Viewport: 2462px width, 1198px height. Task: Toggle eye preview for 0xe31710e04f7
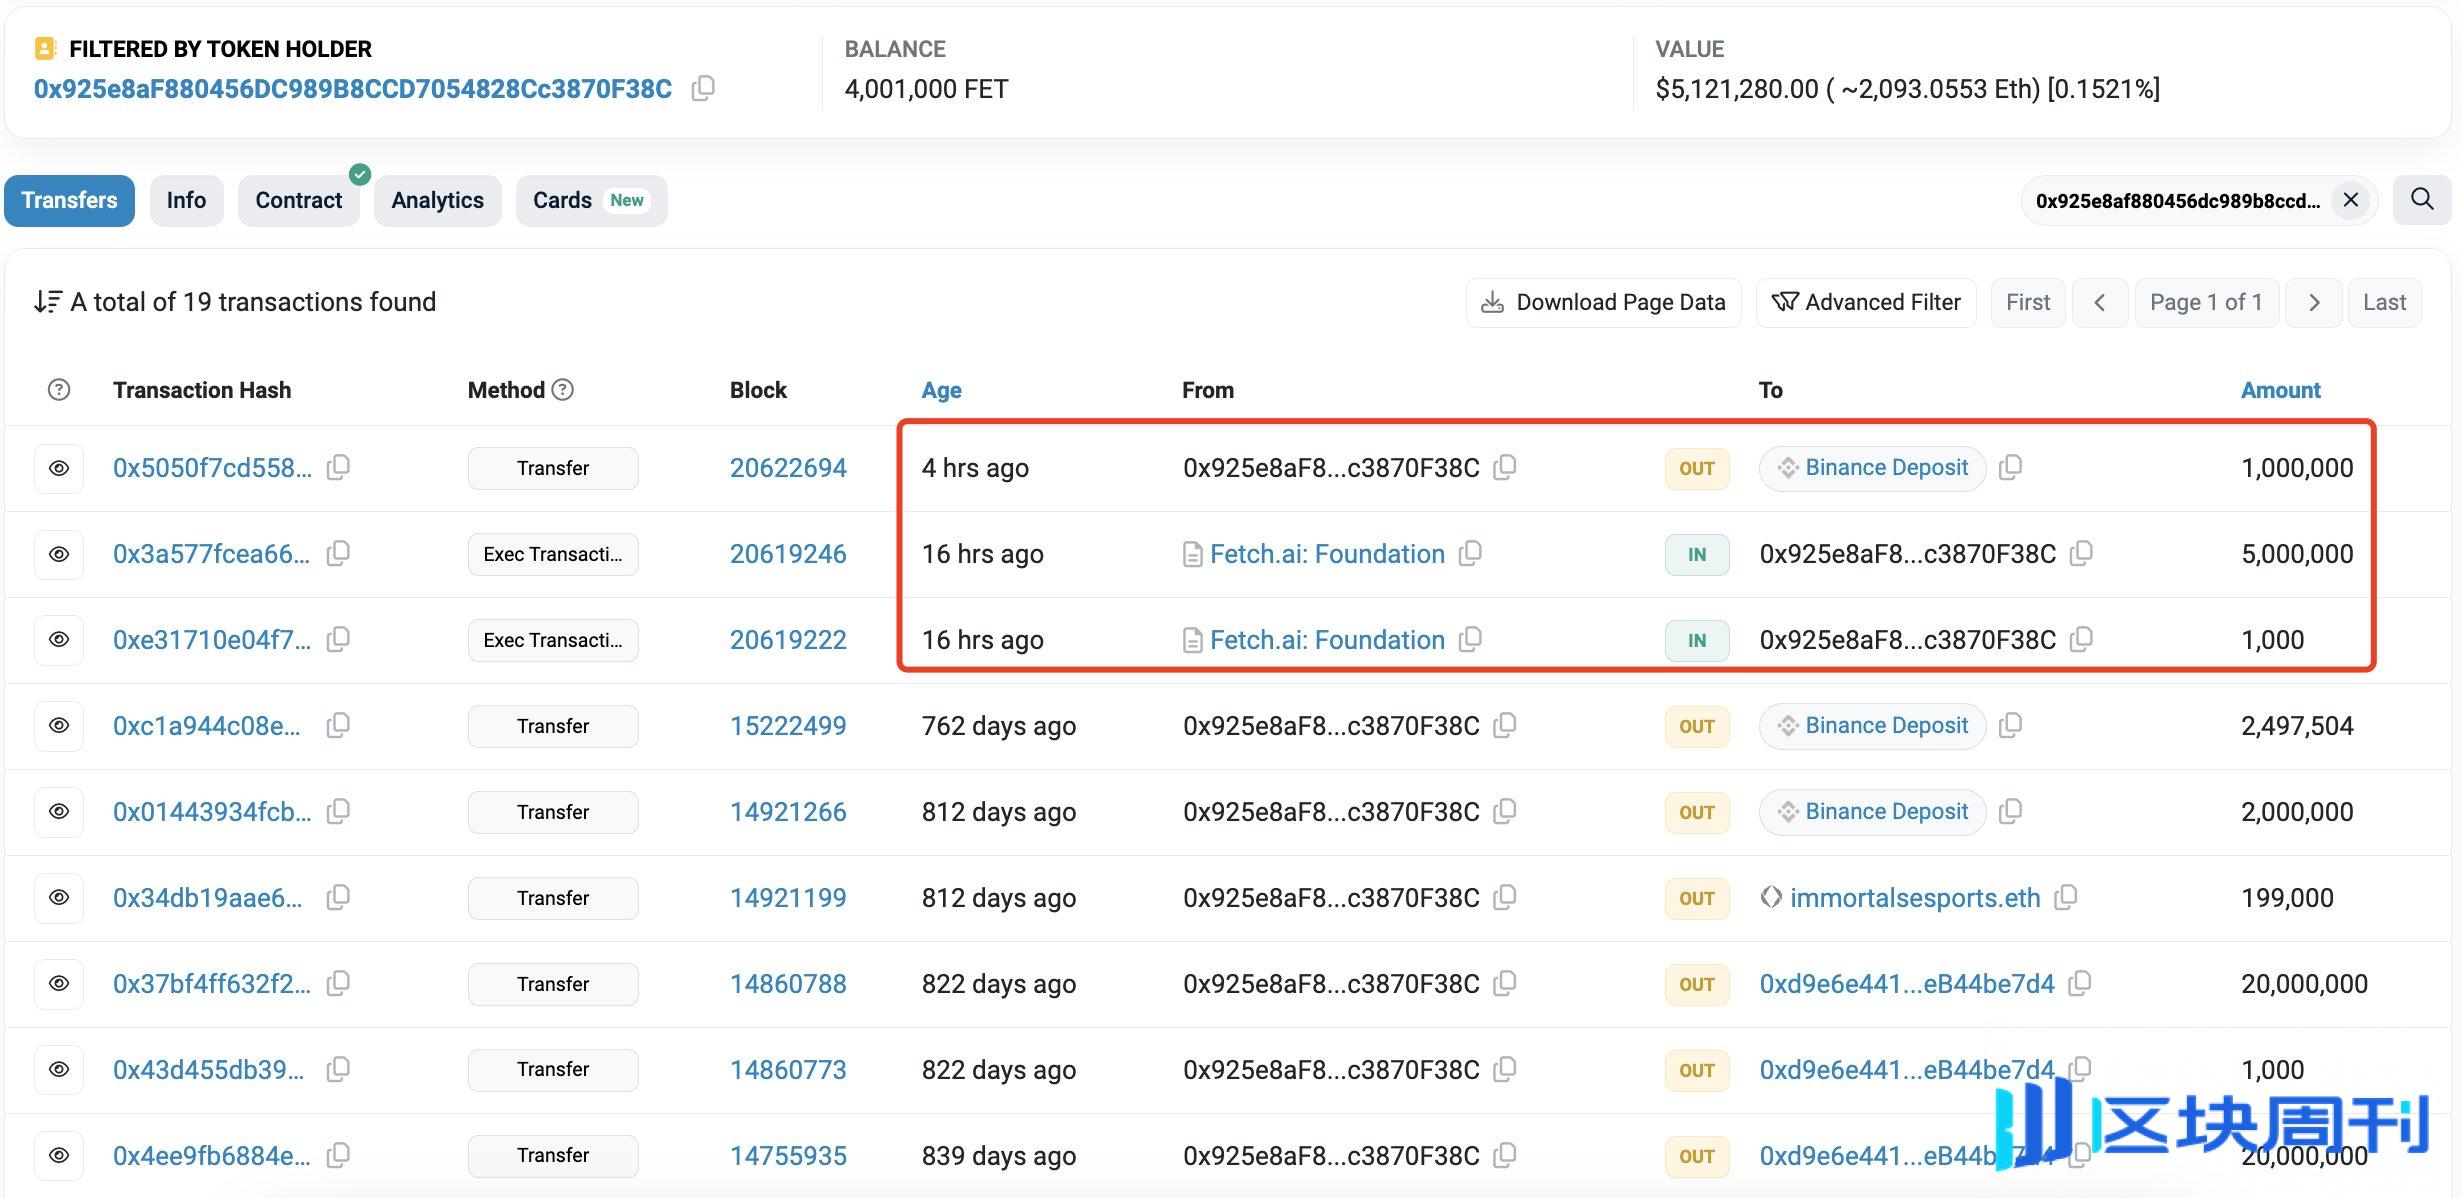pos(59,640)
